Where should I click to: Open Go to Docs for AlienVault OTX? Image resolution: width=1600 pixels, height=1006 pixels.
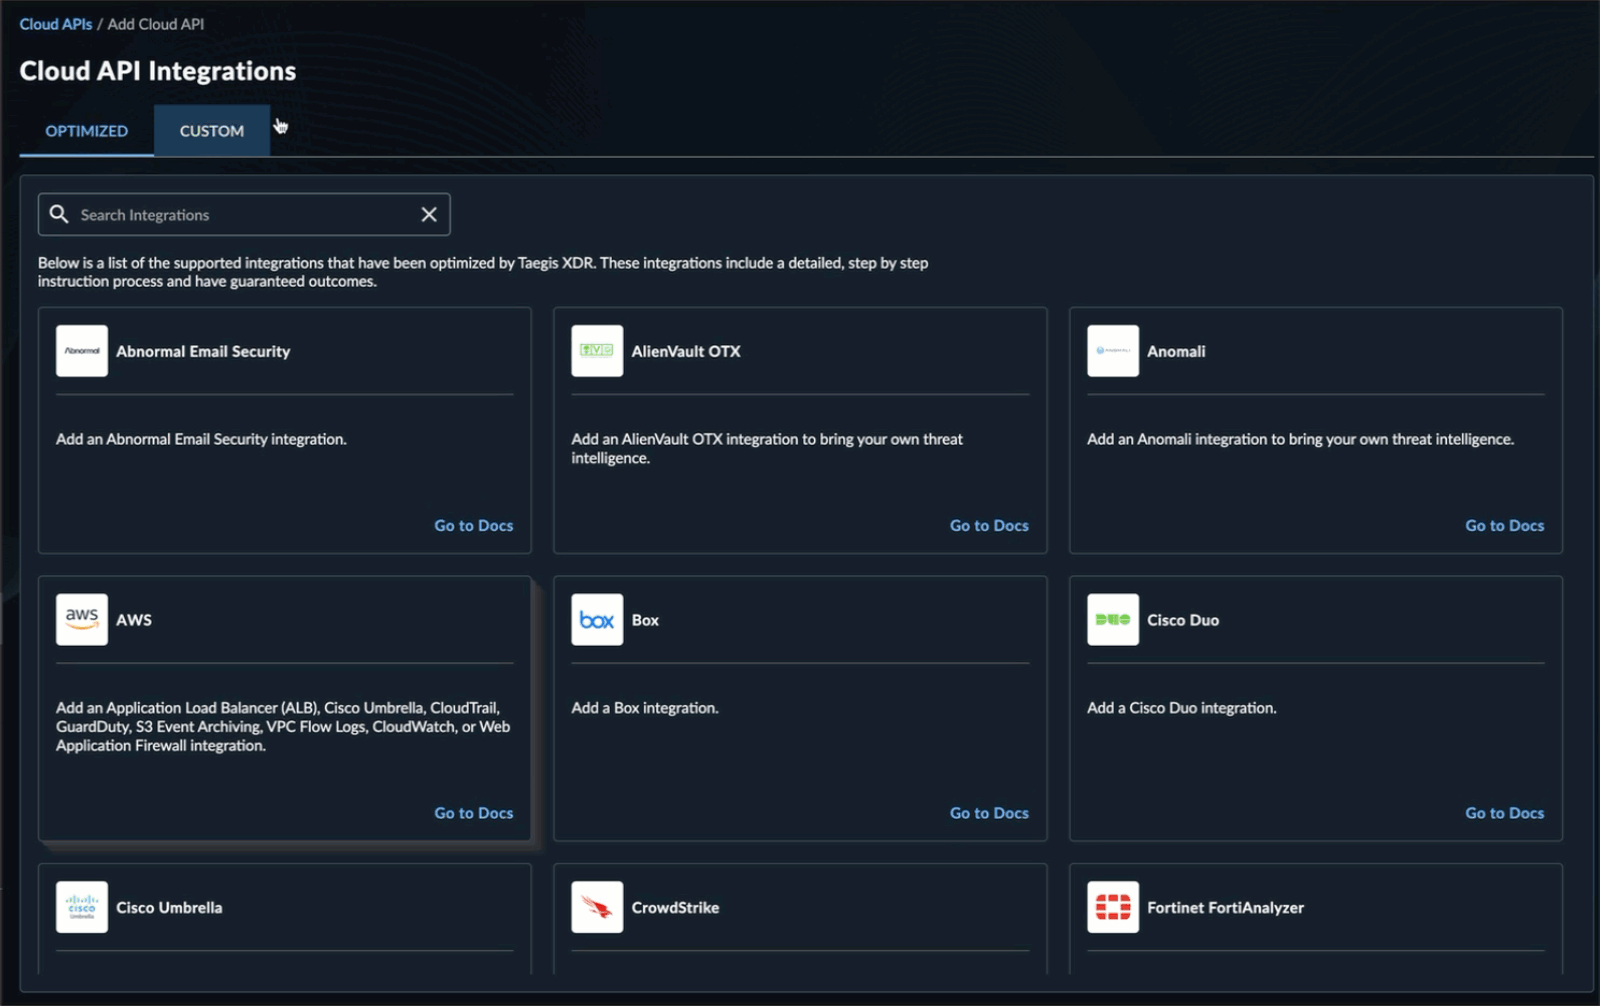(x=989, y=525)
